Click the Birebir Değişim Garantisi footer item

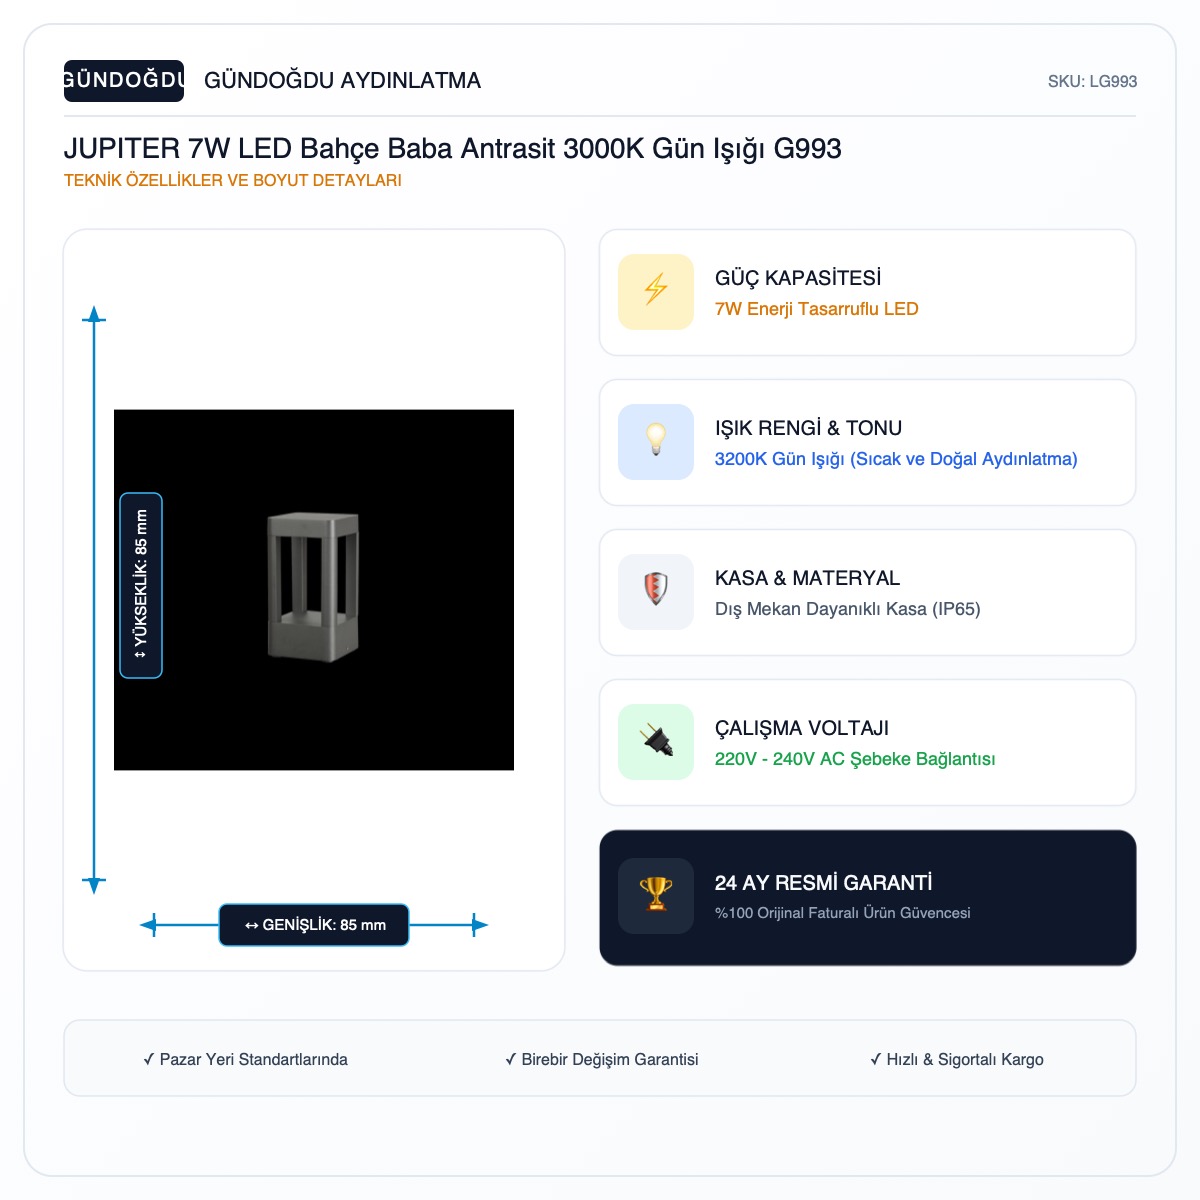(601, 1059)
